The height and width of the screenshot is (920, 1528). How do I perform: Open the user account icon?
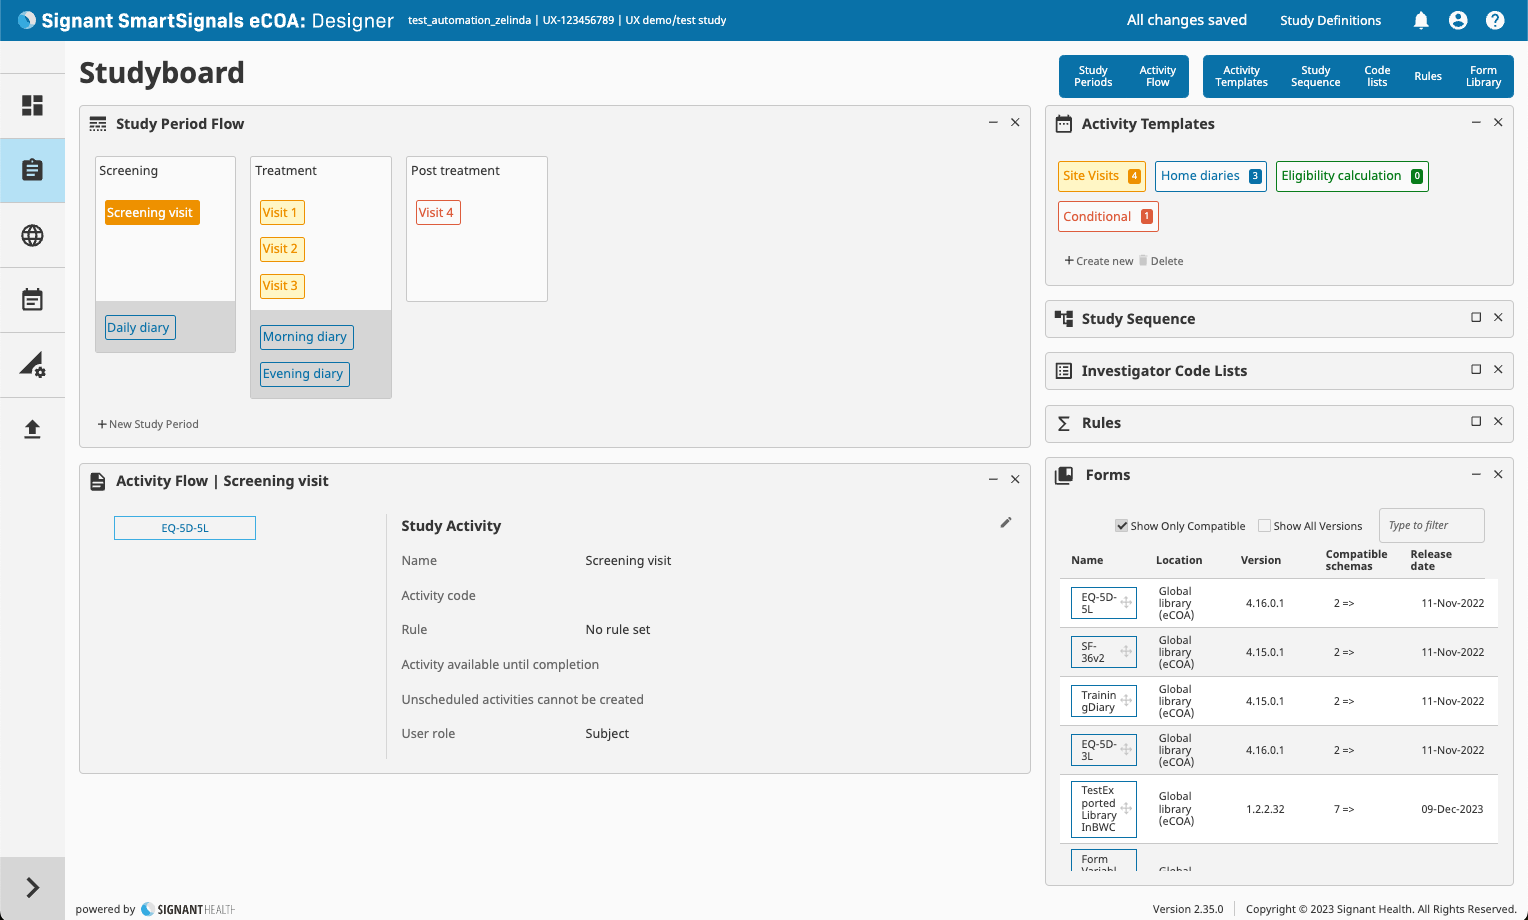(x=1458, y=20)
